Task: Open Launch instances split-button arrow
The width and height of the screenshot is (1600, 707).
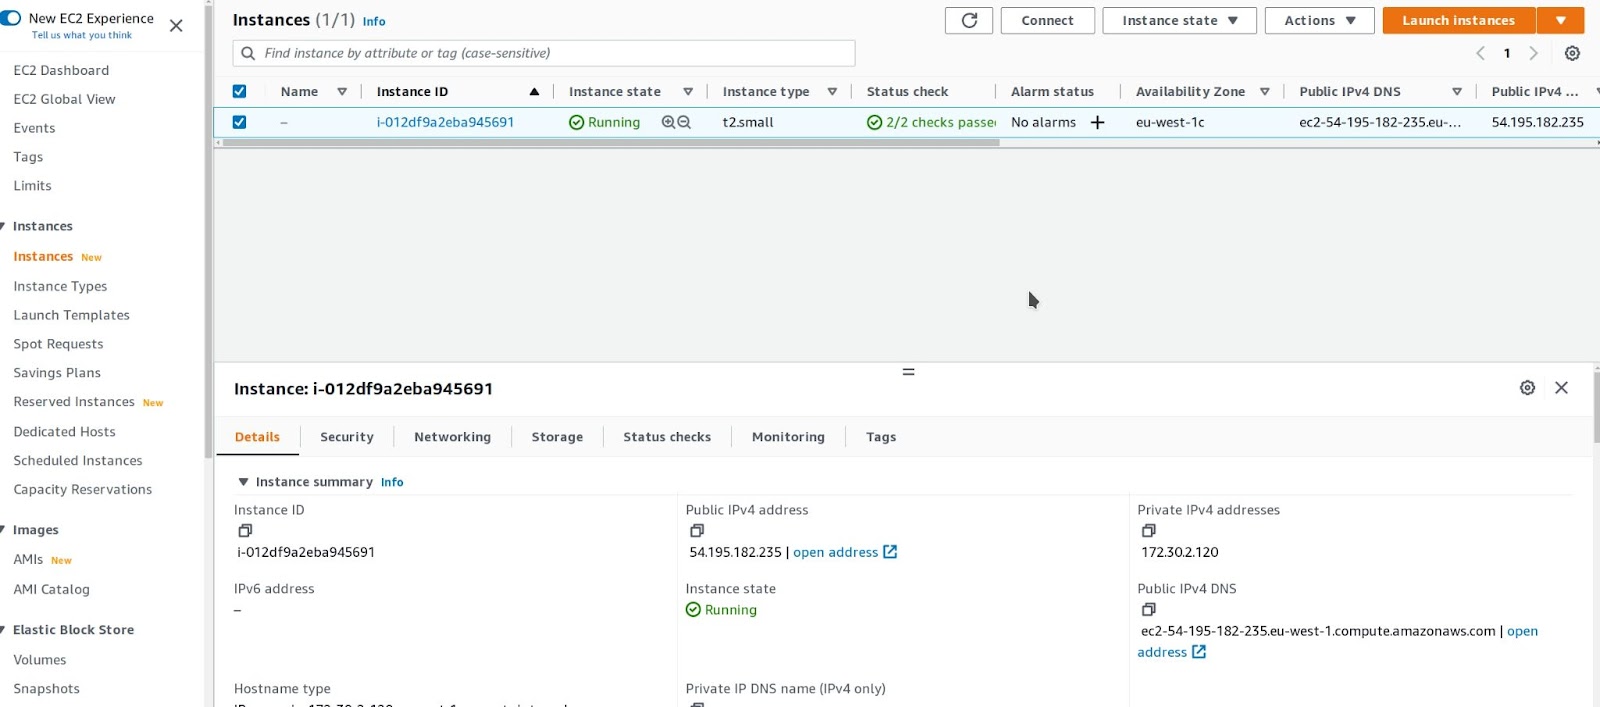Action: (1560, 20)
